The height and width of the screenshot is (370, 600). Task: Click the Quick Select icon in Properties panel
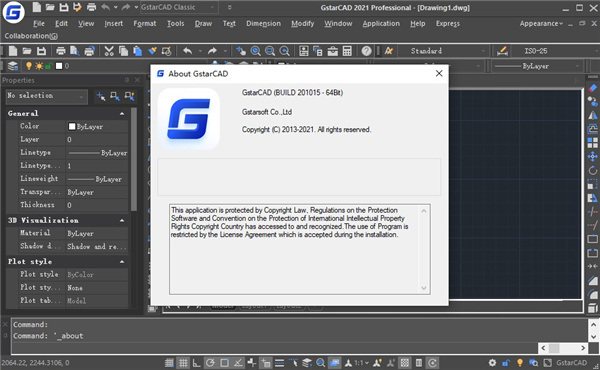(x=129, y=96)
